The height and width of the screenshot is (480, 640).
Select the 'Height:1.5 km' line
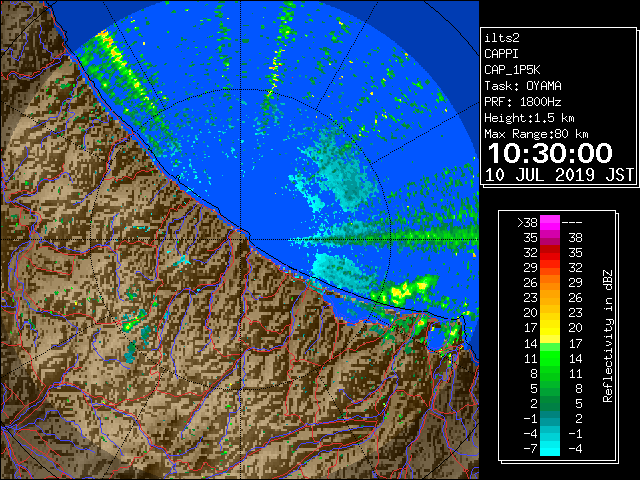tap(529, 118)
